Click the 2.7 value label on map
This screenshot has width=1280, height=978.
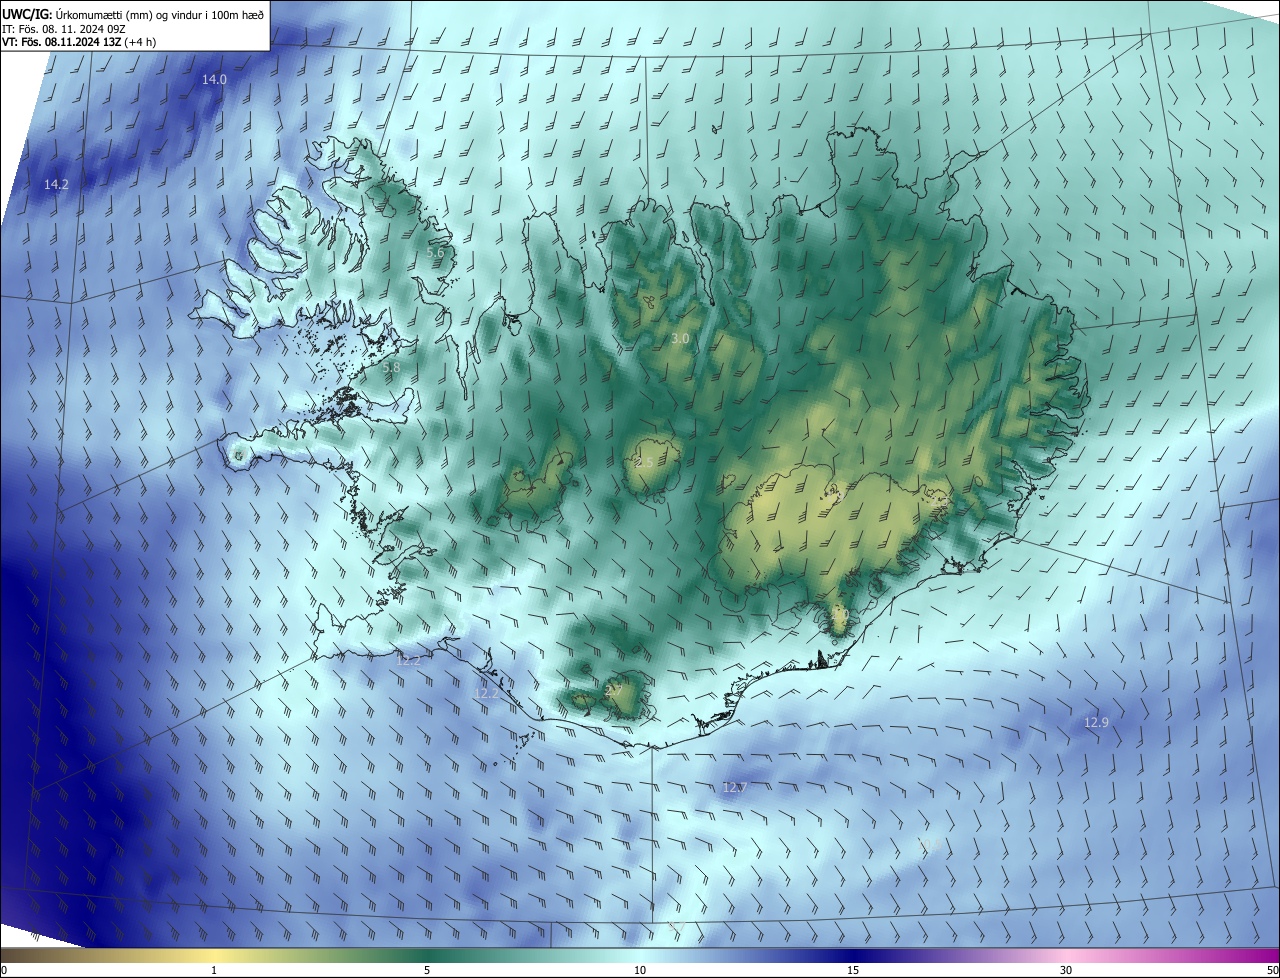point(614,690)
